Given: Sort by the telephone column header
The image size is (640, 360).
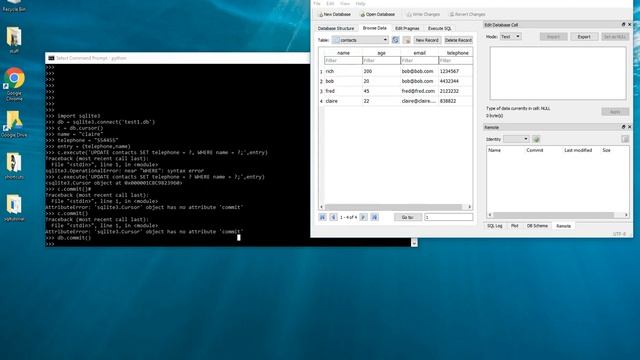Looking at the screenshot, I should [x=456, y=53].
